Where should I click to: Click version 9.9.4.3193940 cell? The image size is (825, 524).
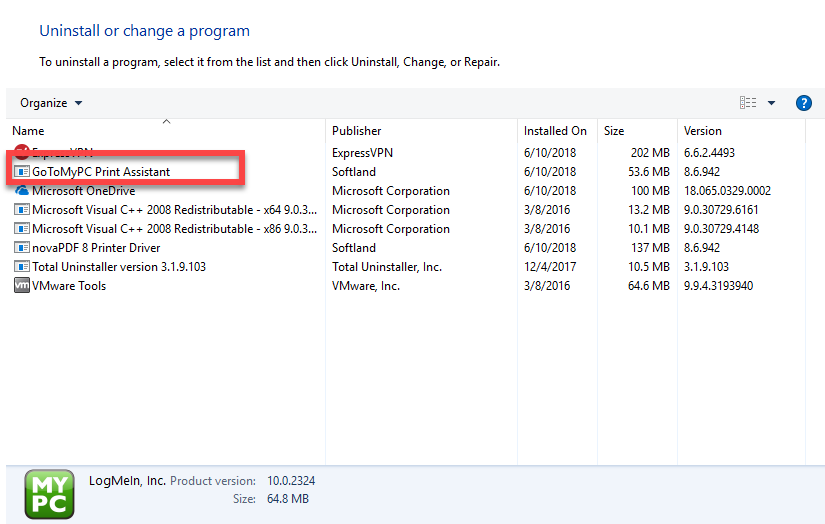[x=718, y=285]
